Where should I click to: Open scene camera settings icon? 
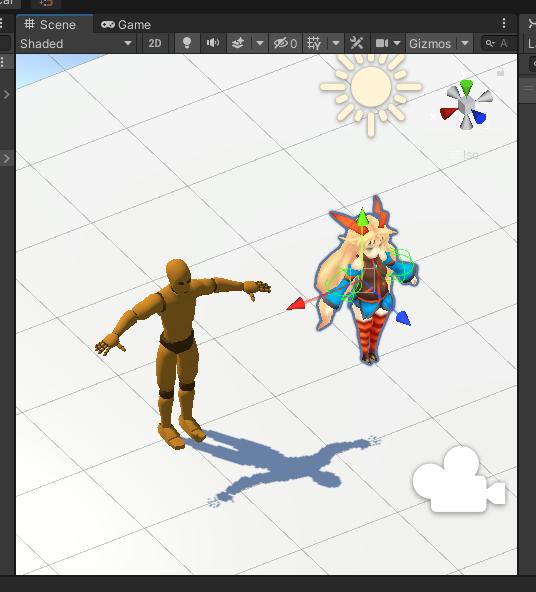point(382,43)
